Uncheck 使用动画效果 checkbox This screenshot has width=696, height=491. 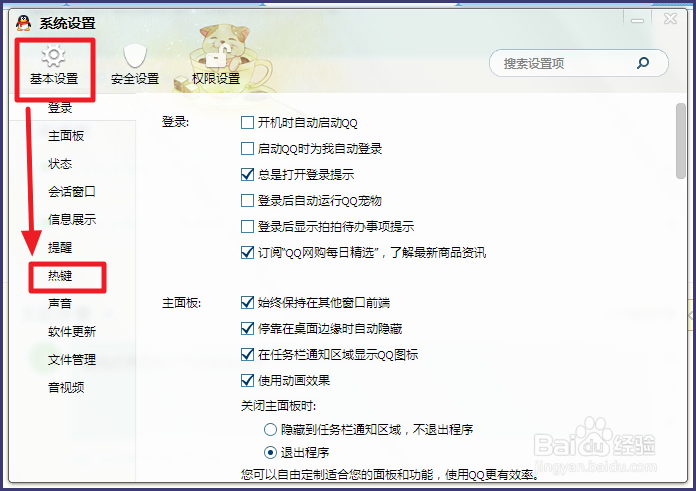pos(247,381)
